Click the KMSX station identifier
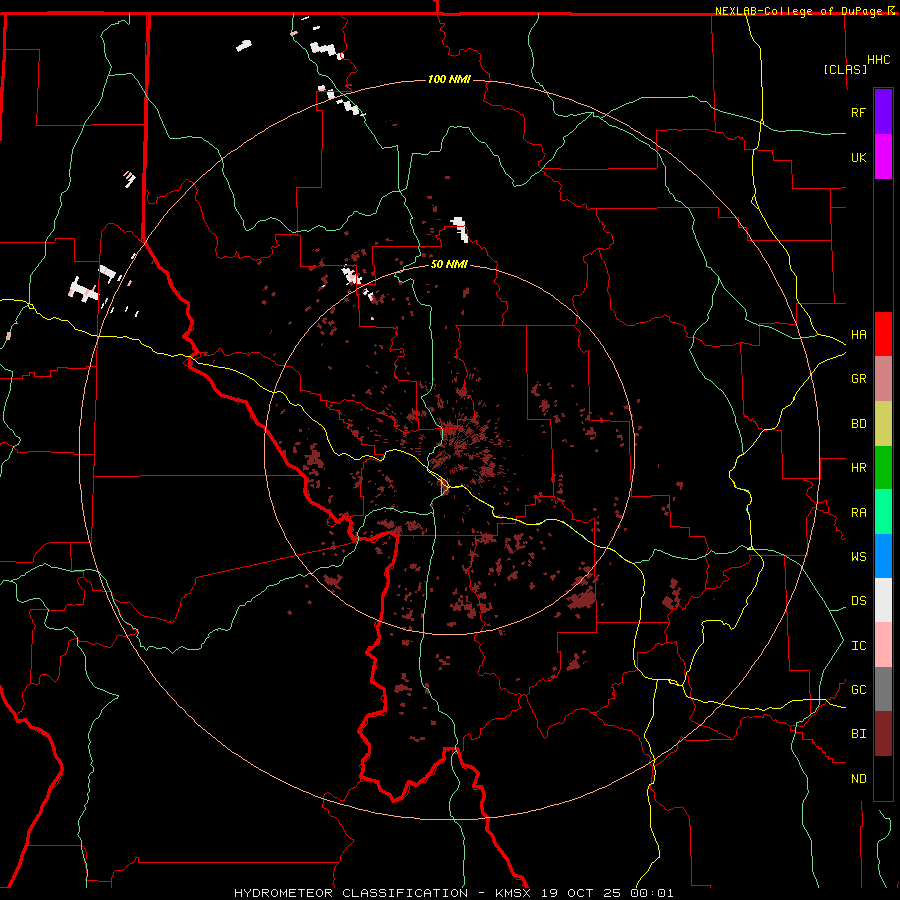900x900 pixels. 513,893
